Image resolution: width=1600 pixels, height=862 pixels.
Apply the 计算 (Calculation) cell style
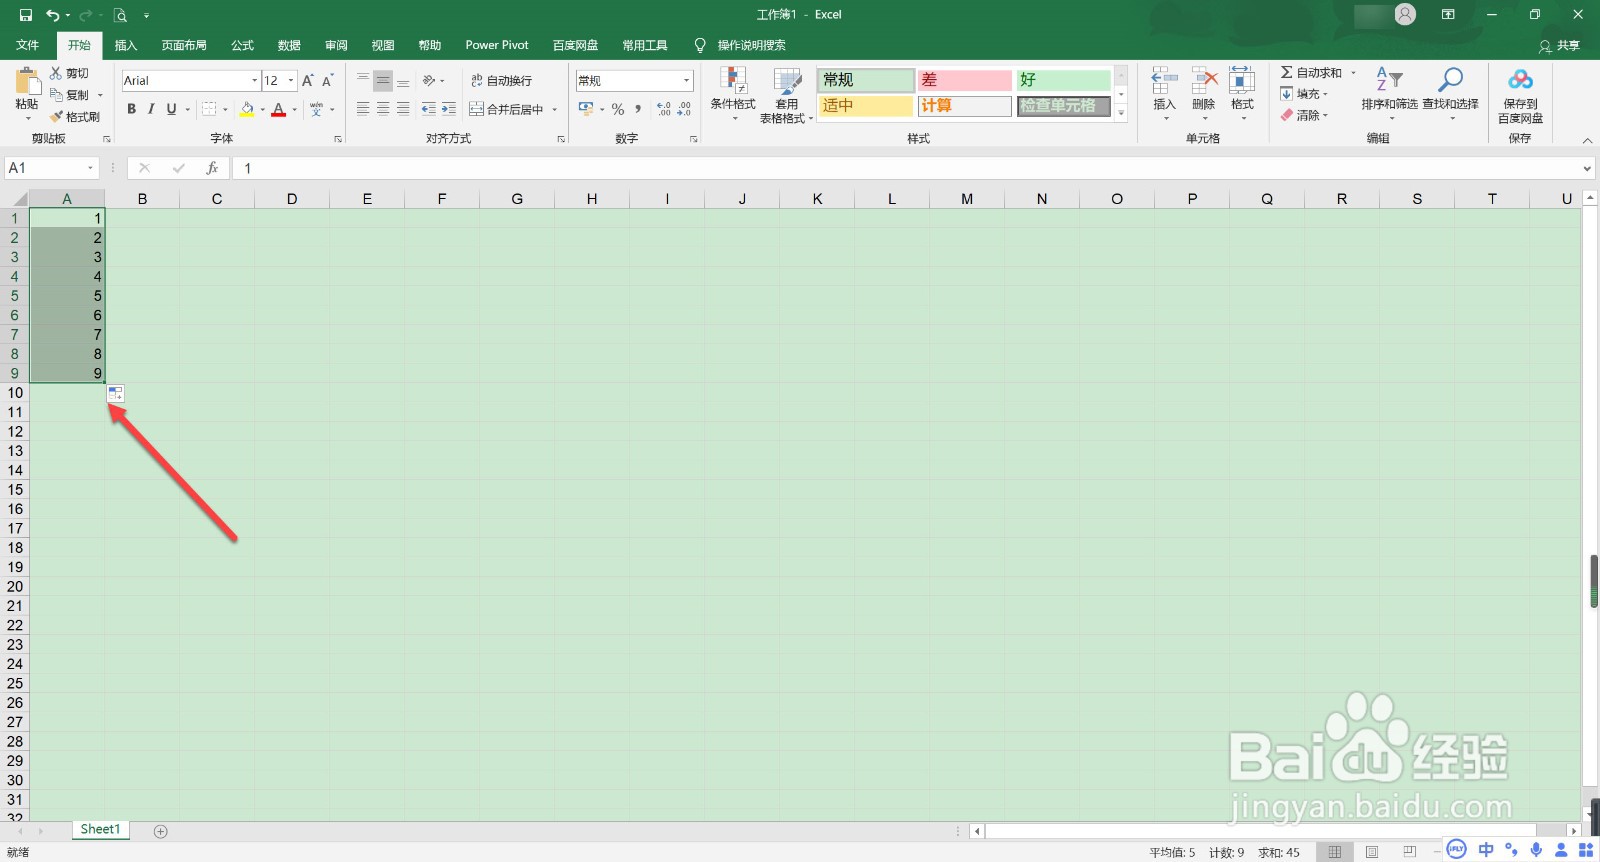(965, 106)
